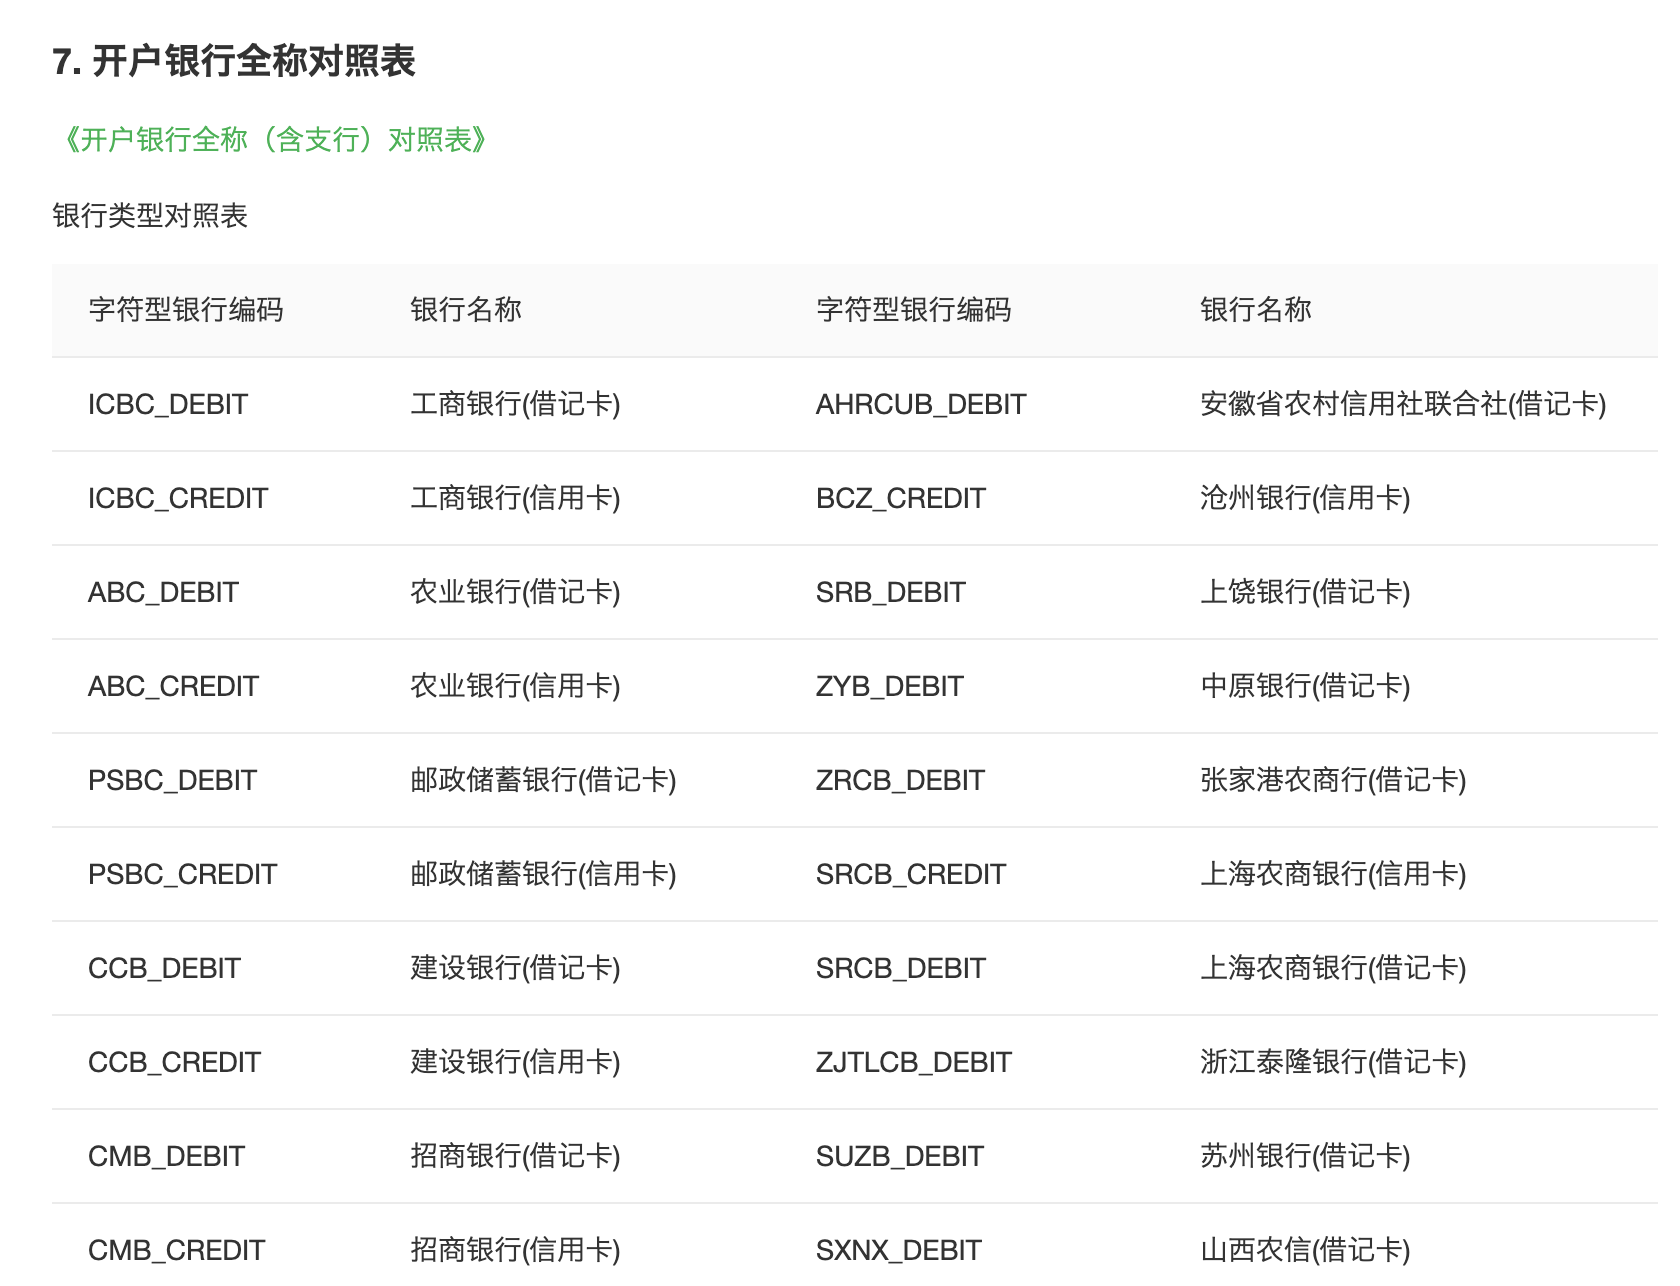This screenshot has height=1286, width=1680.
Task: Select the SRB_DEBIT code cell
Action: [891, 592]
